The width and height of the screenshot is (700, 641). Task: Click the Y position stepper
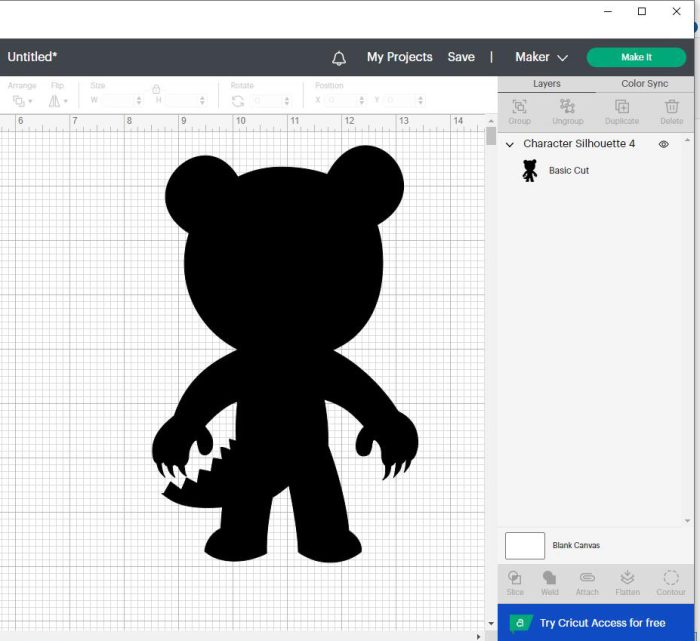coord(420,100)
